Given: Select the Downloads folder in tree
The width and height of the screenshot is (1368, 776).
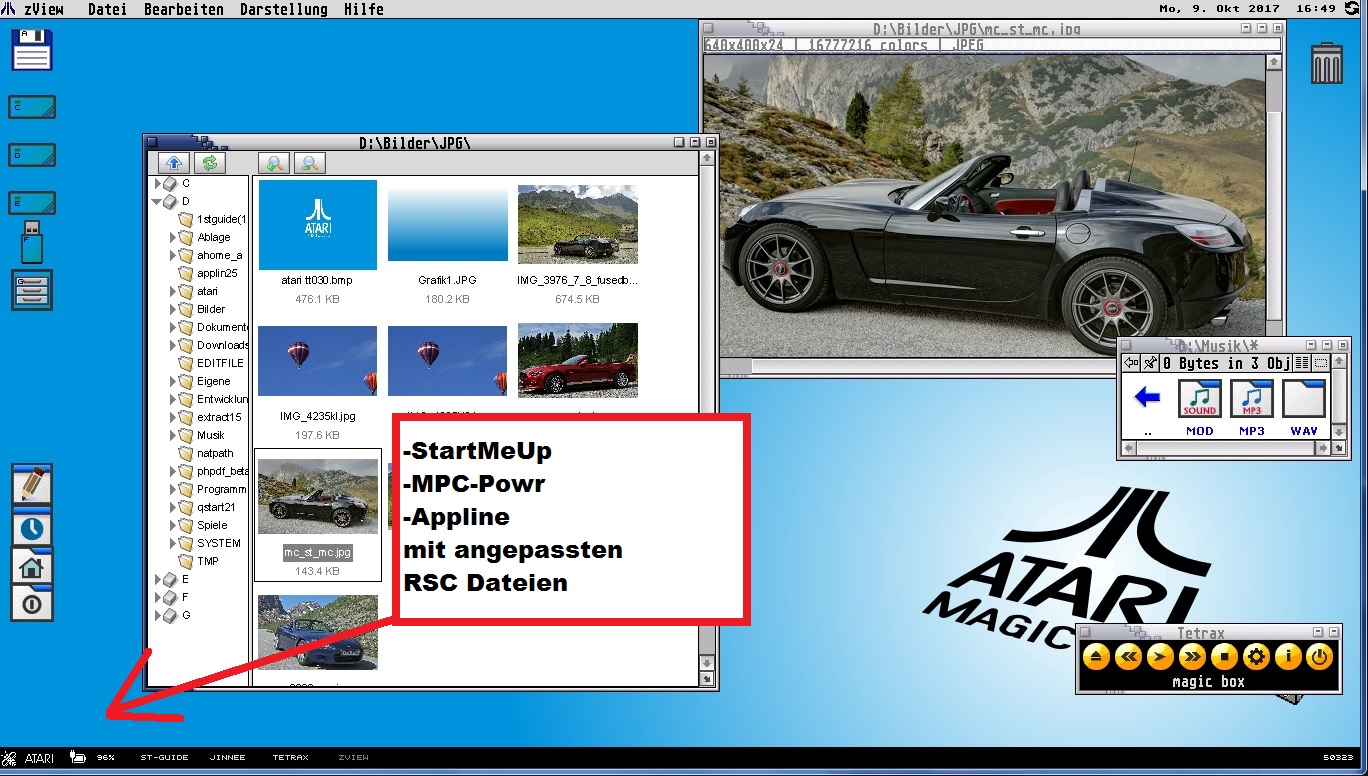Looking at the screenshot, I should click(222, 346).
